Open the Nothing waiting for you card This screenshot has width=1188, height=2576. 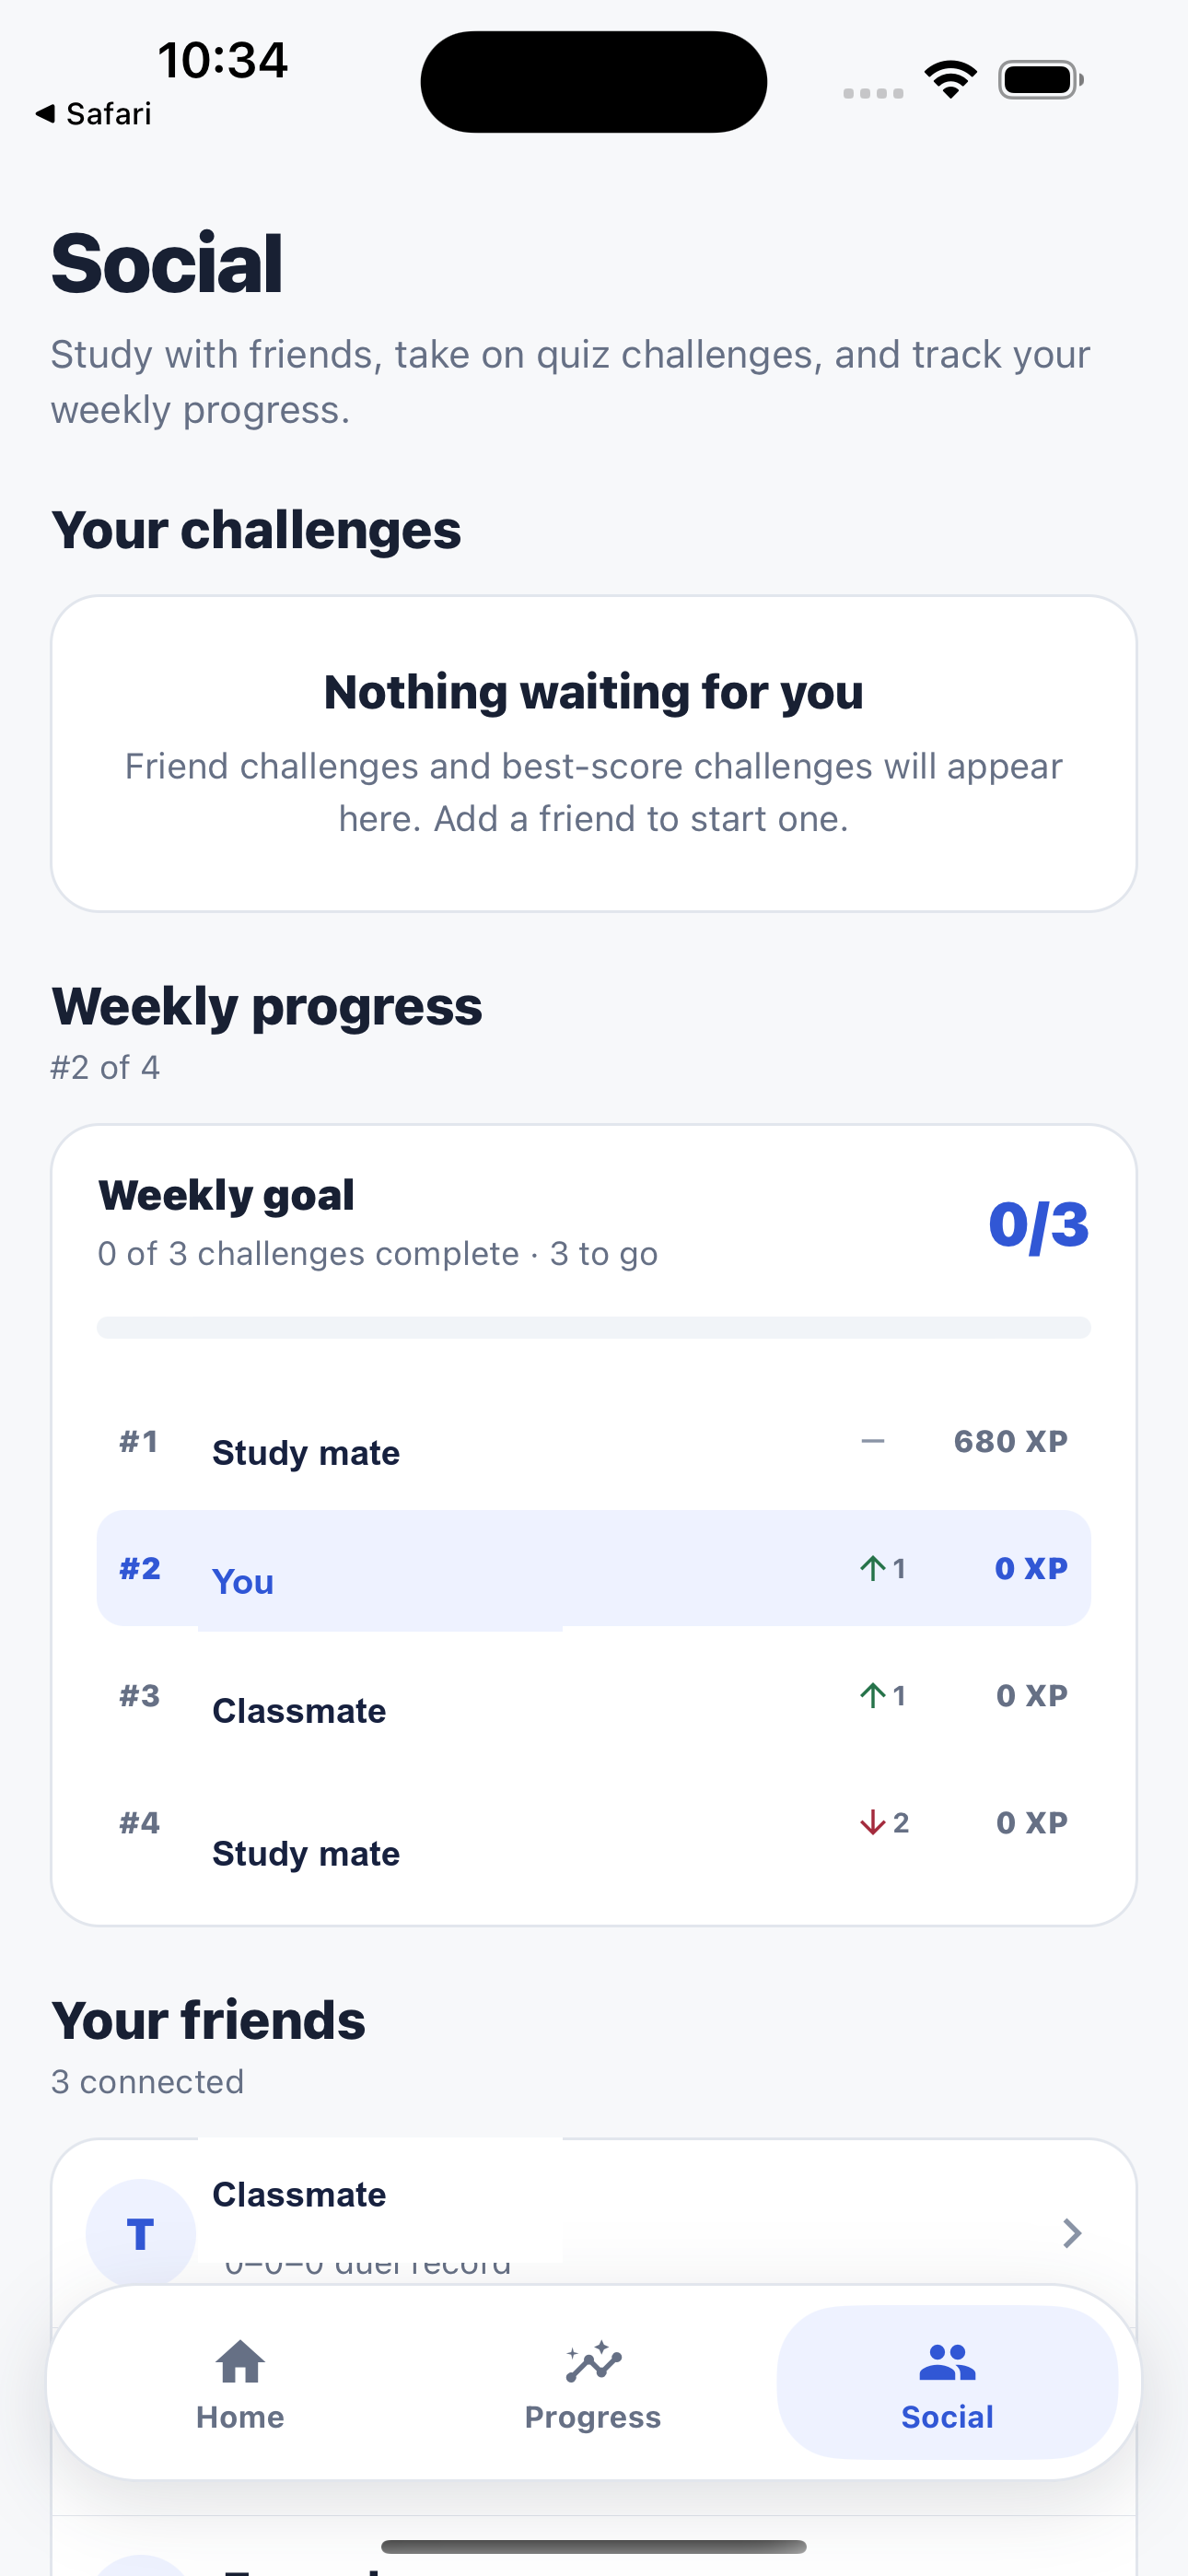[x=594, y=754]
